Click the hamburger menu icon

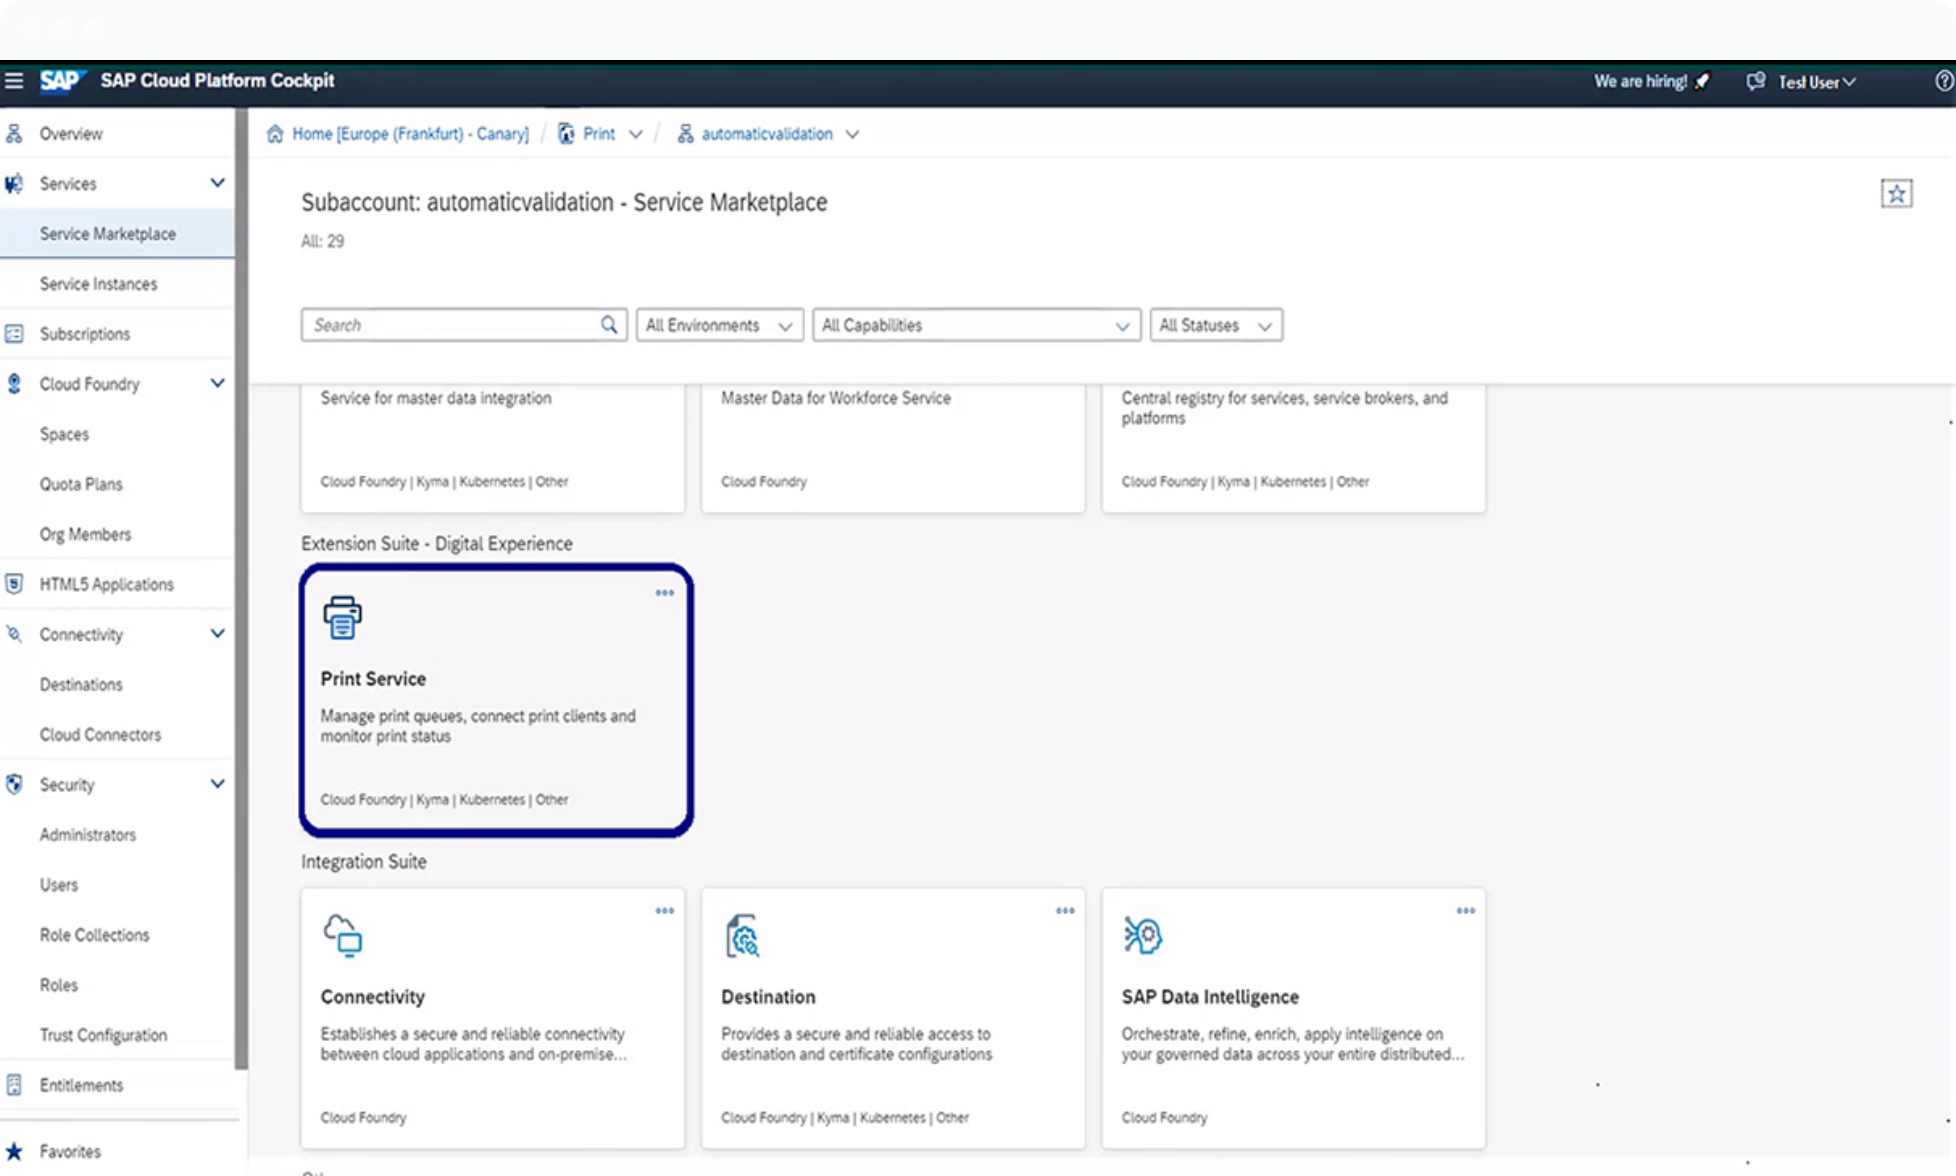[x=14, y=81]
